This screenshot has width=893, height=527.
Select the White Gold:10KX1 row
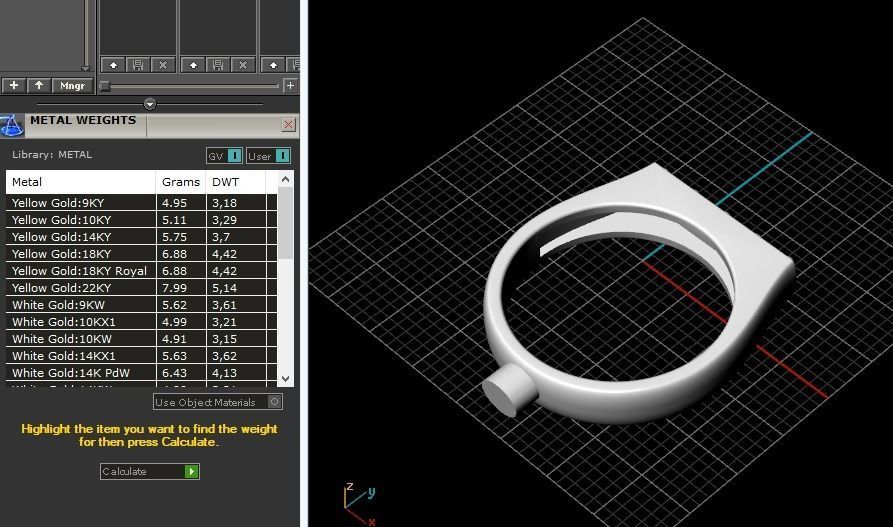[141, 322]
